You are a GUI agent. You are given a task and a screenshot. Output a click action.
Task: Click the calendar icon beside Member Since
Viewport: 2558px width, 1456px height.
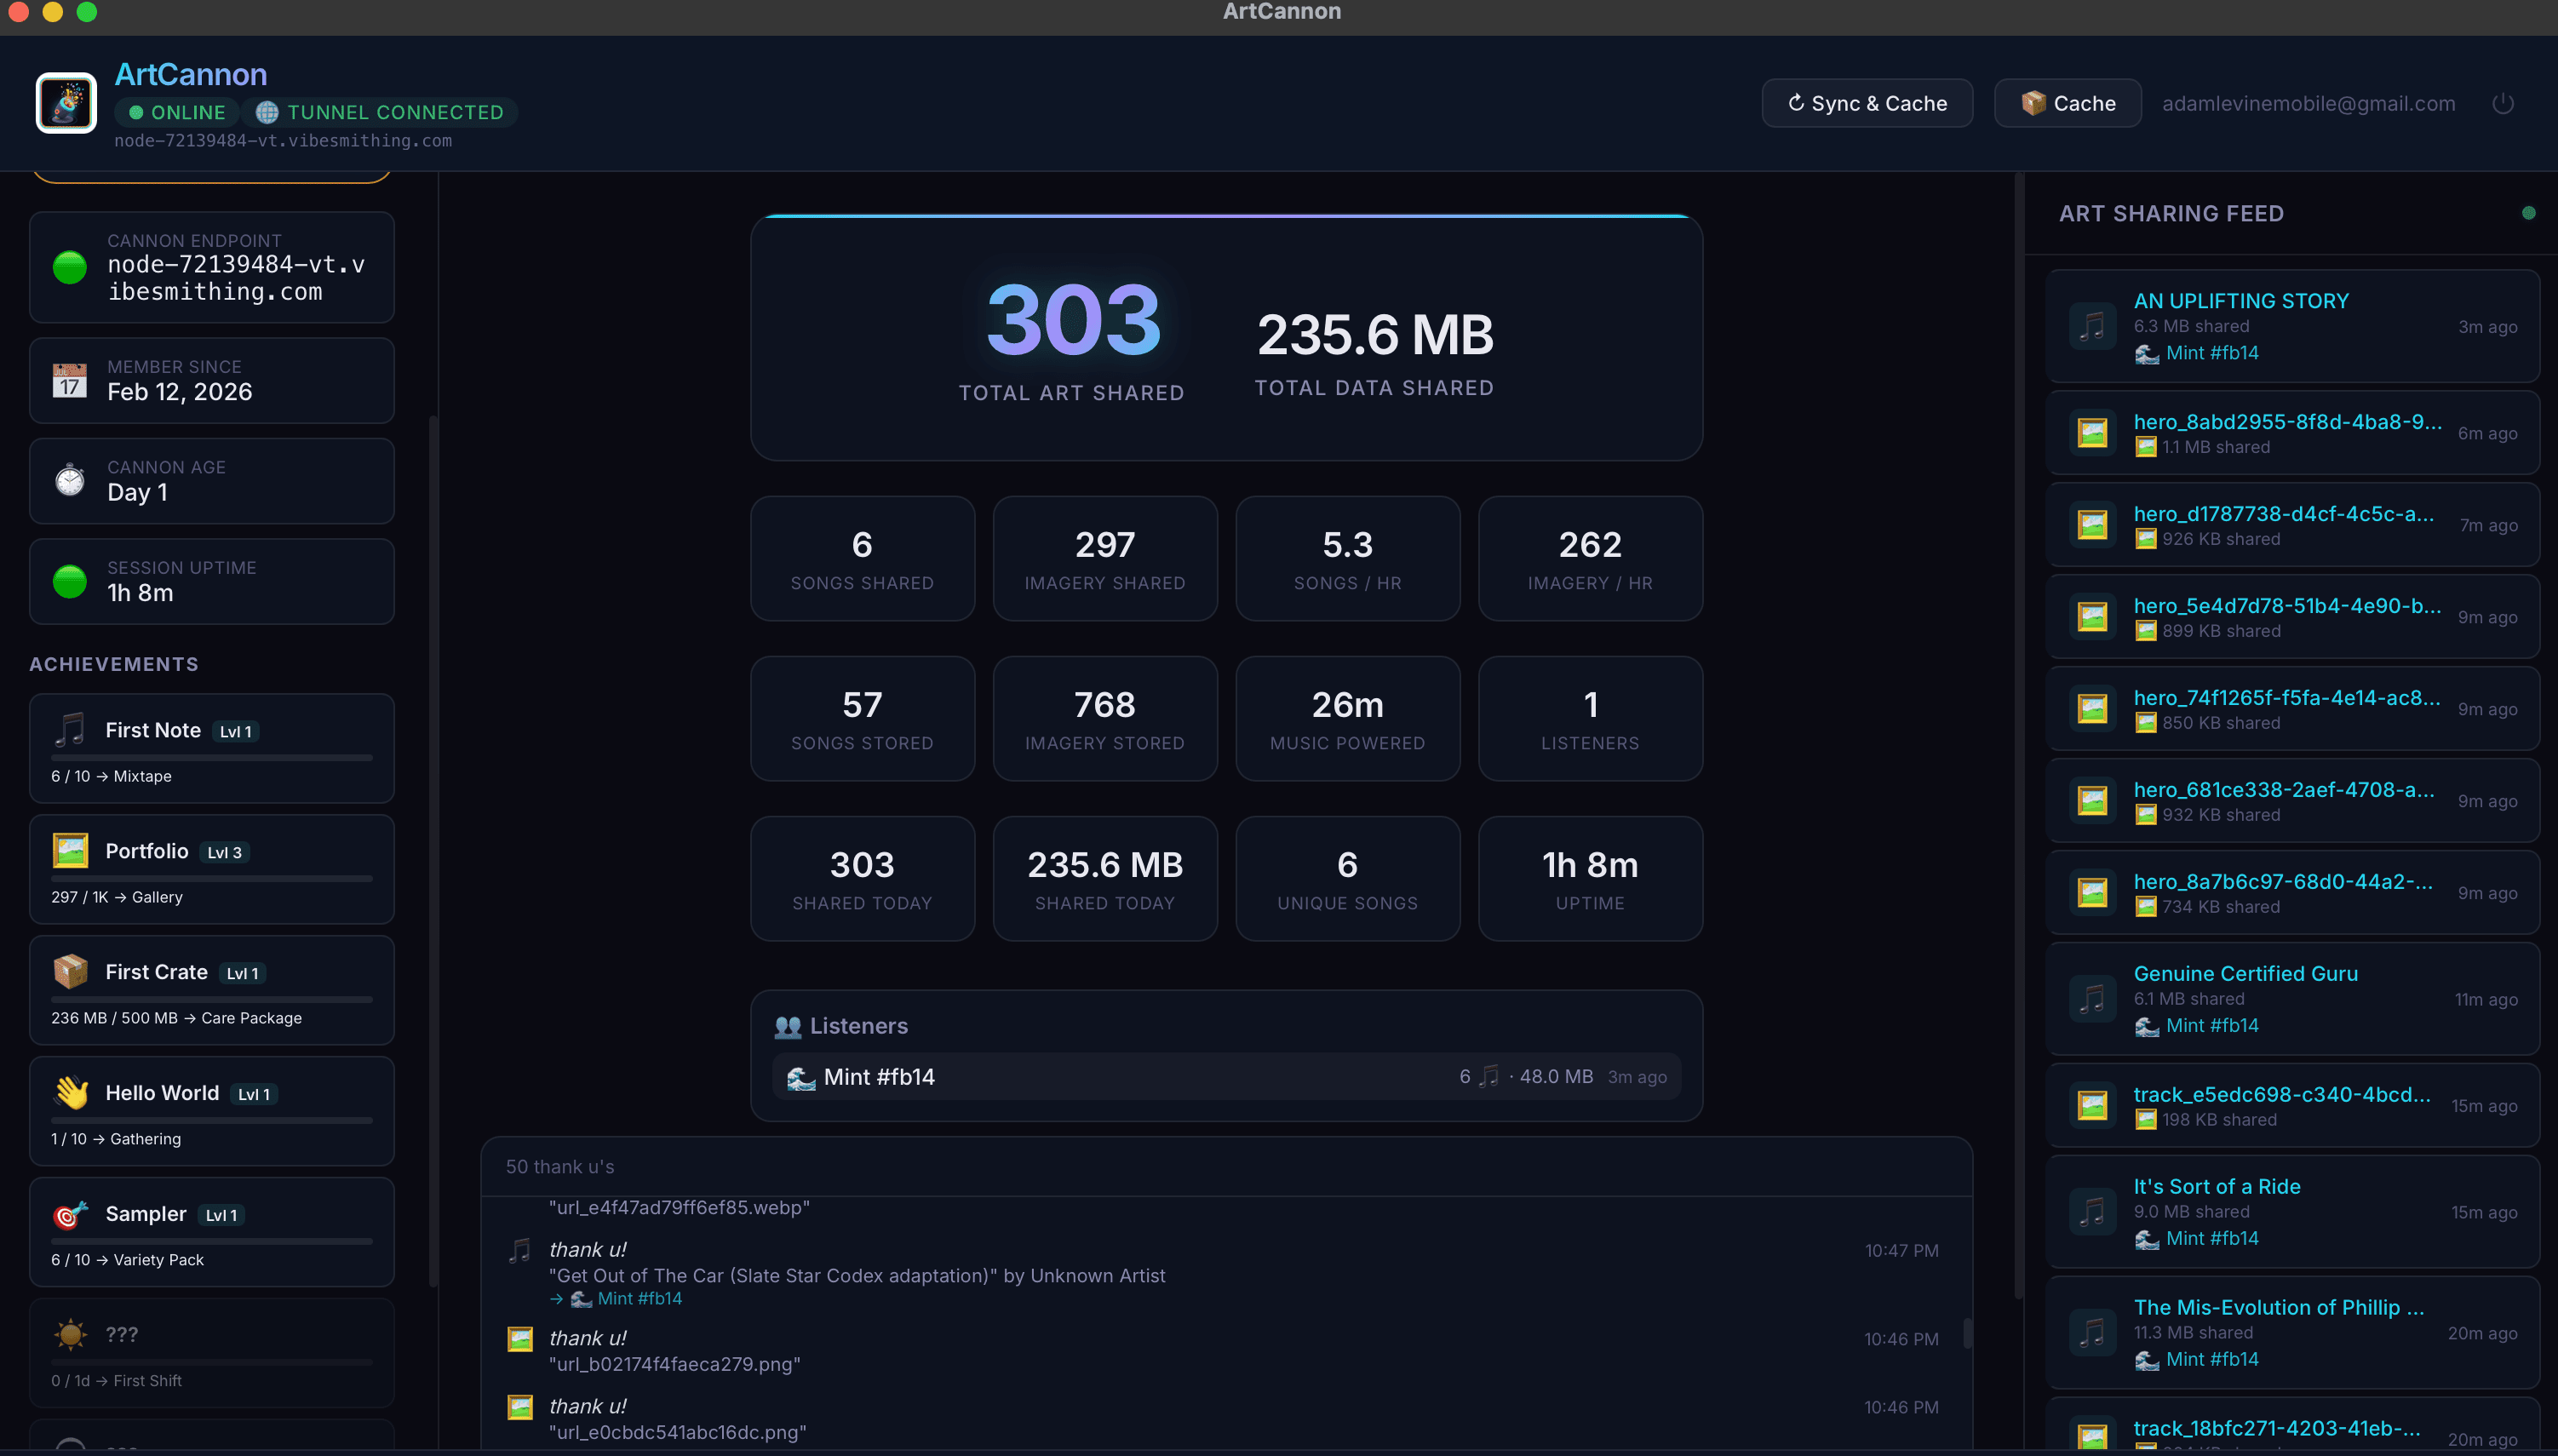[x=69, y=380]
